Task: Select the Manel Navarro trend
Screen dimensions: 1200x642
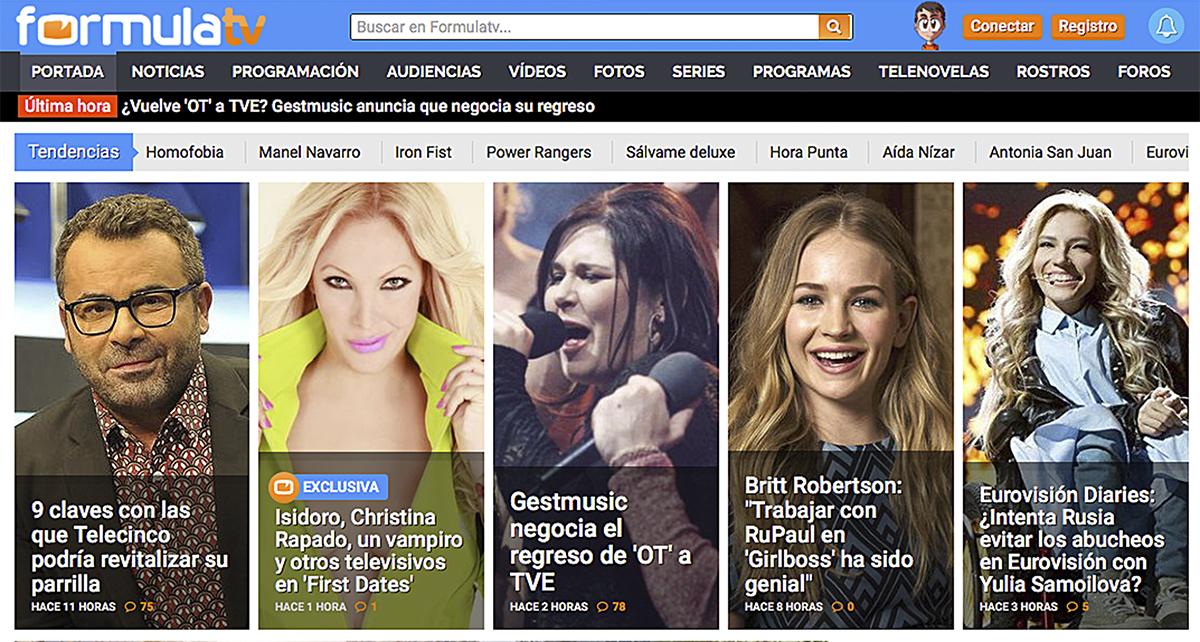Action: click(x=309, y=152)
